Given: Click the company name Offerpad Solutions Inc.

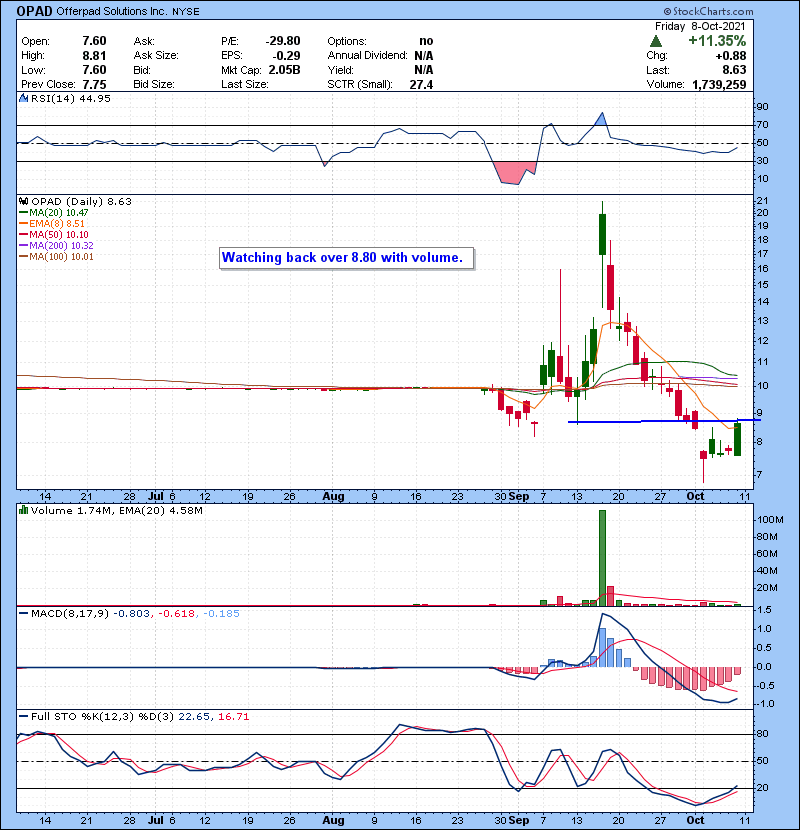Looking at the screenshot, I should pyautogui.click(x=111, y=11).
